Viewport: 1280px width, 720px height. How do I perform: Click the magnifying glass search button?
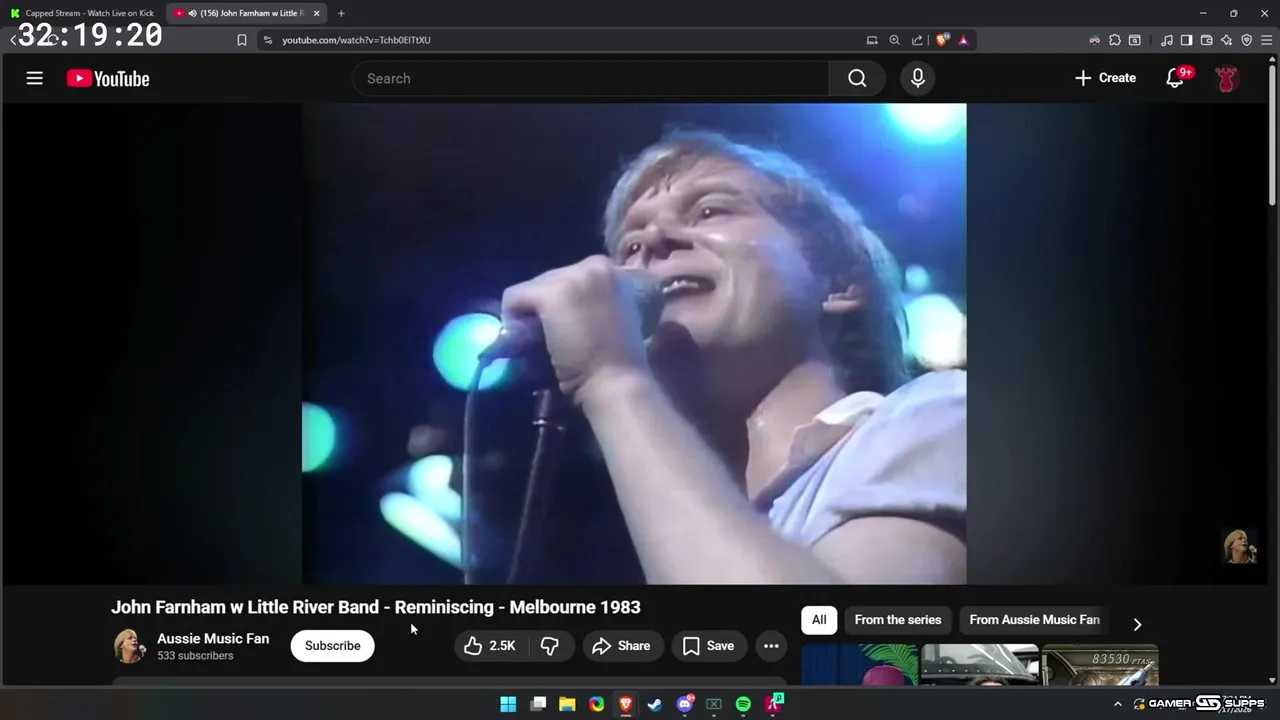click(x=857, y=79)
